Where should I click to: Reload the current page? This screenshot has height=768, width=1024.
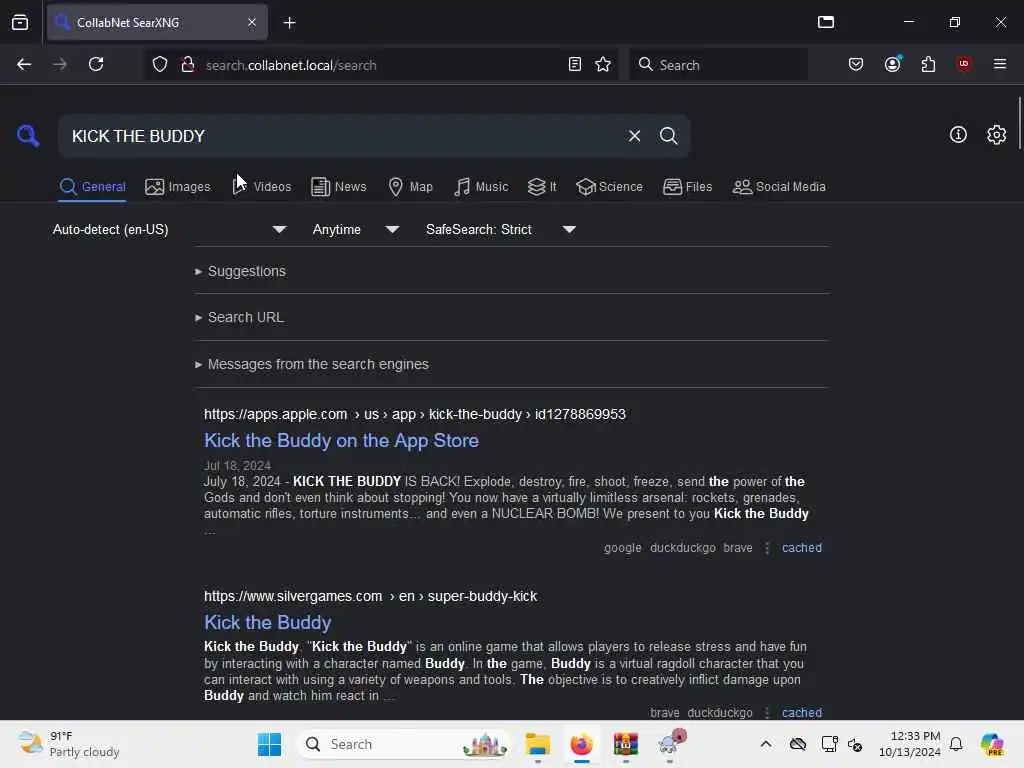pyautogui.click(x=96, y=64)
